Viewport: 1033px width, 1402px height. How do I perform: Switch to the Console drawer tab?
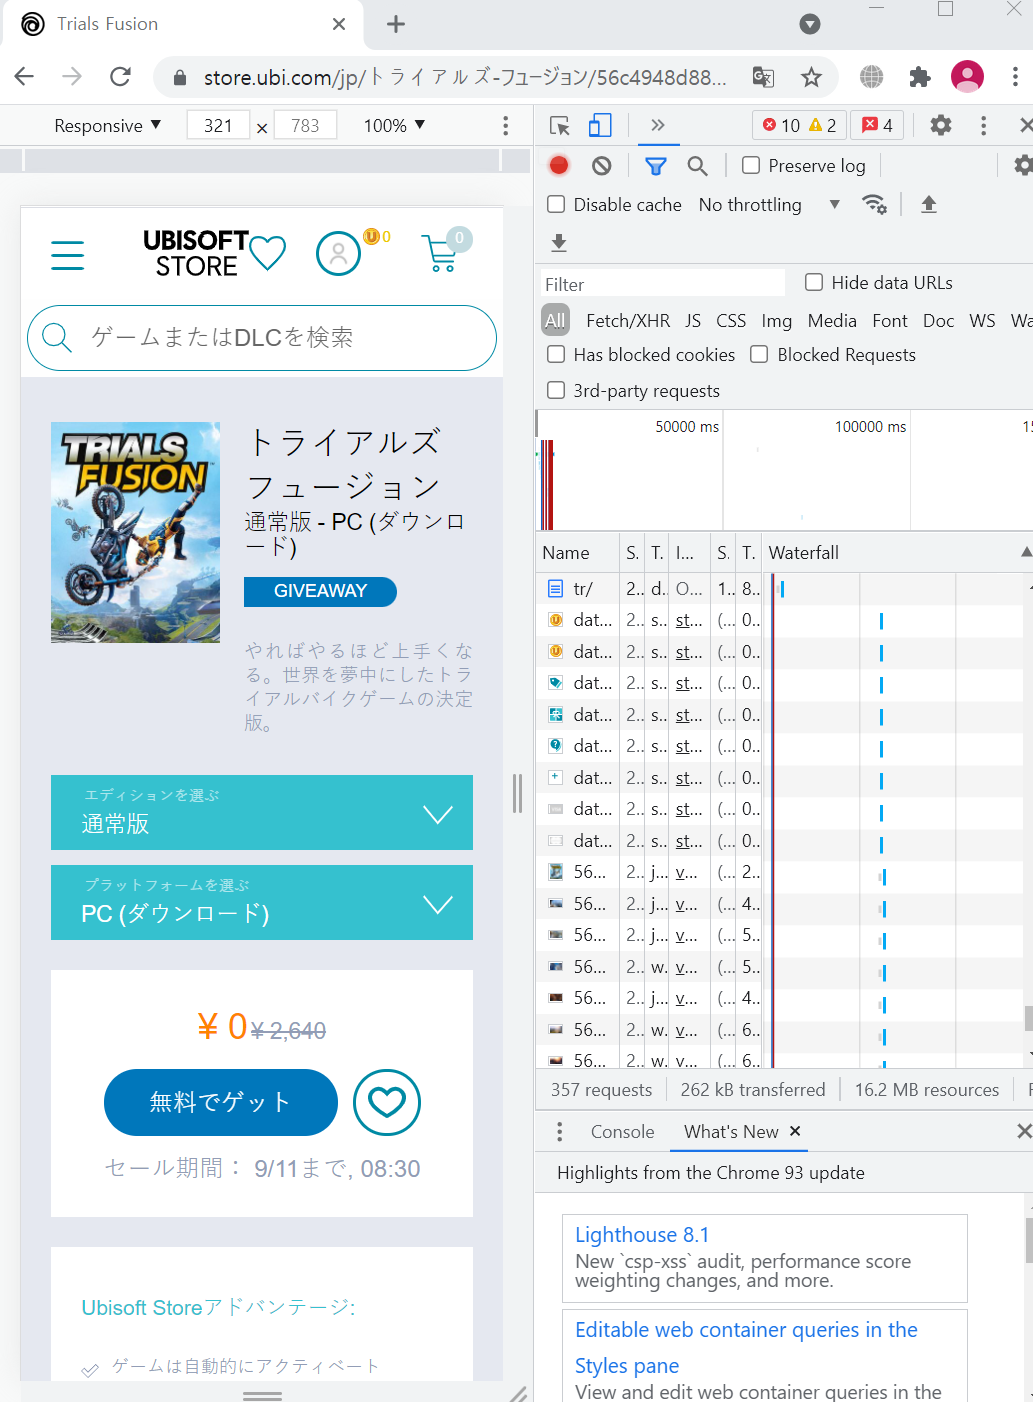coord(622,1131)
